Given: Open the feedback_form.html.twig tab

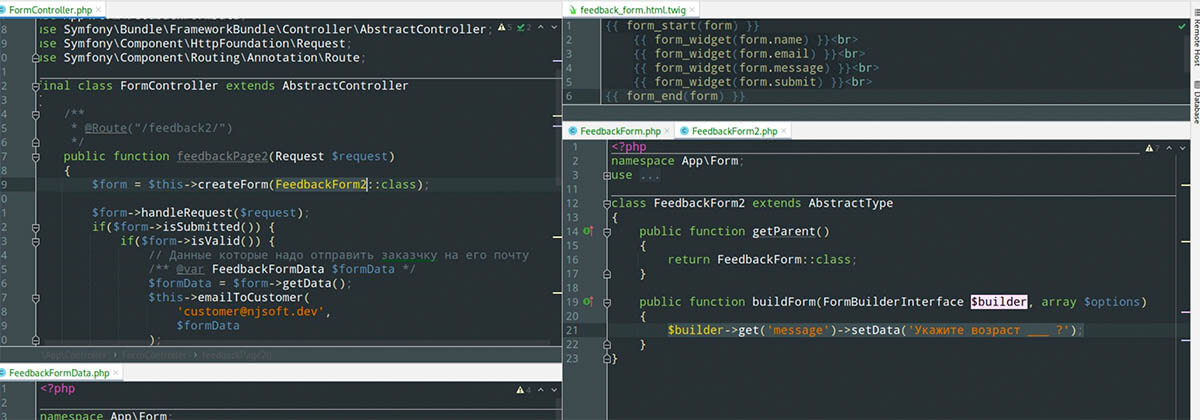Looking at the screenshot, I should tap(632, 9).
